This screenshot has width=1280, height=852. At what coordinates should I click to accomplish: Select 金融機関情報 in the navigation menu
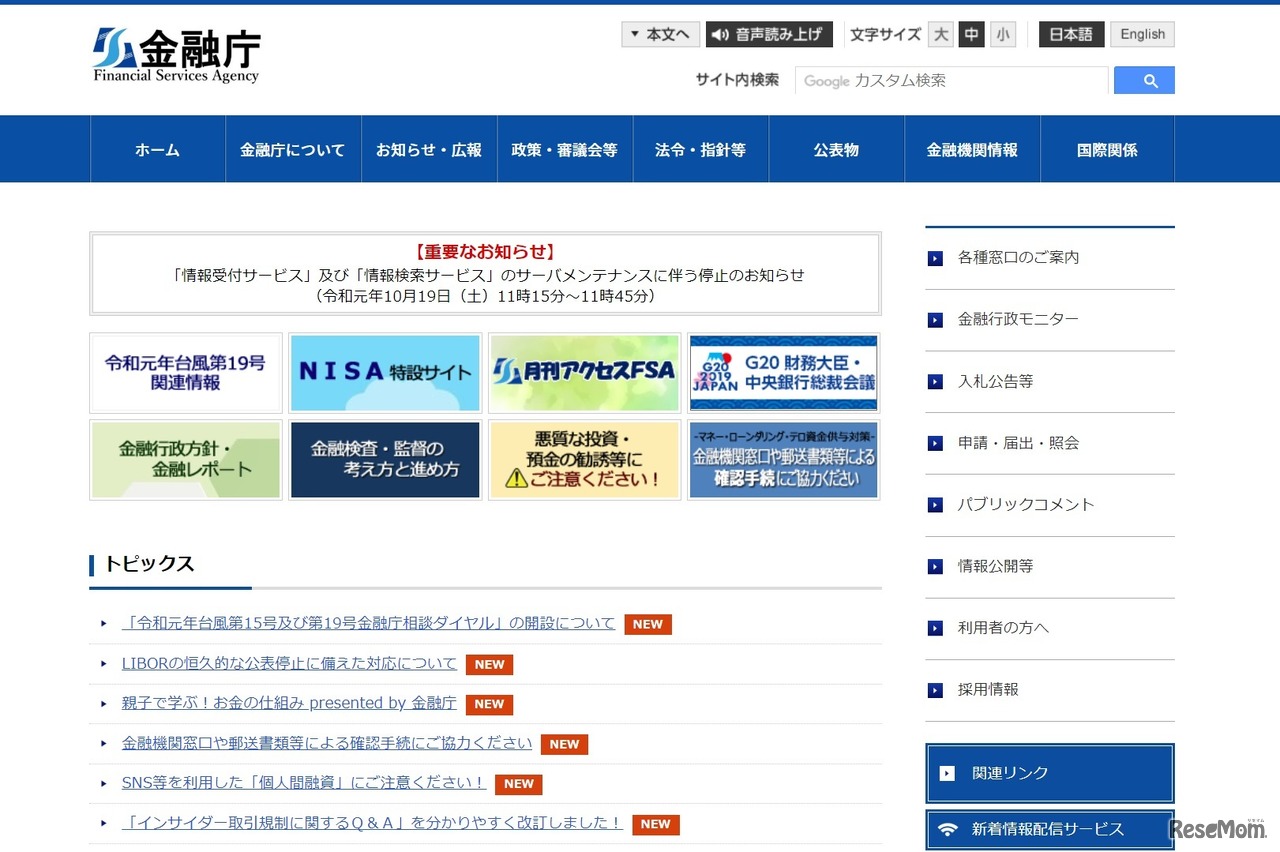973,148
